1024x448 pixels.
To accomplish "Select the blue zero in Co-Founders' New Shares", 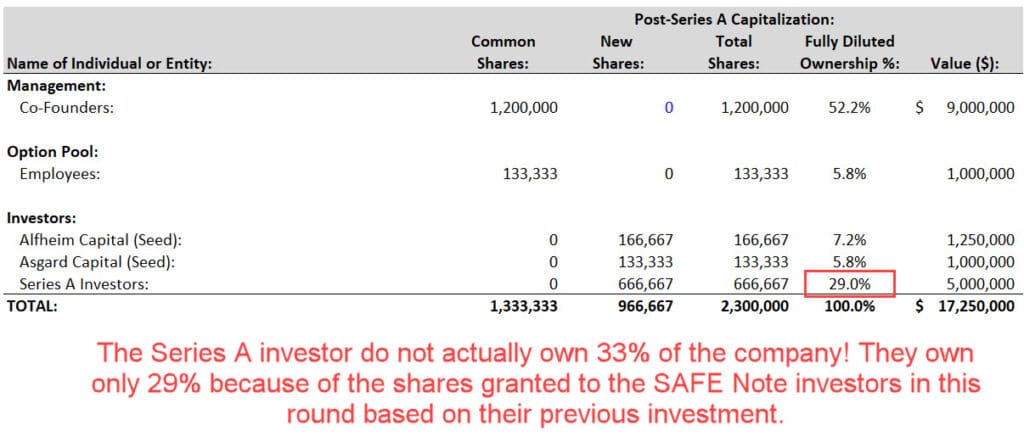I will 669,108.
